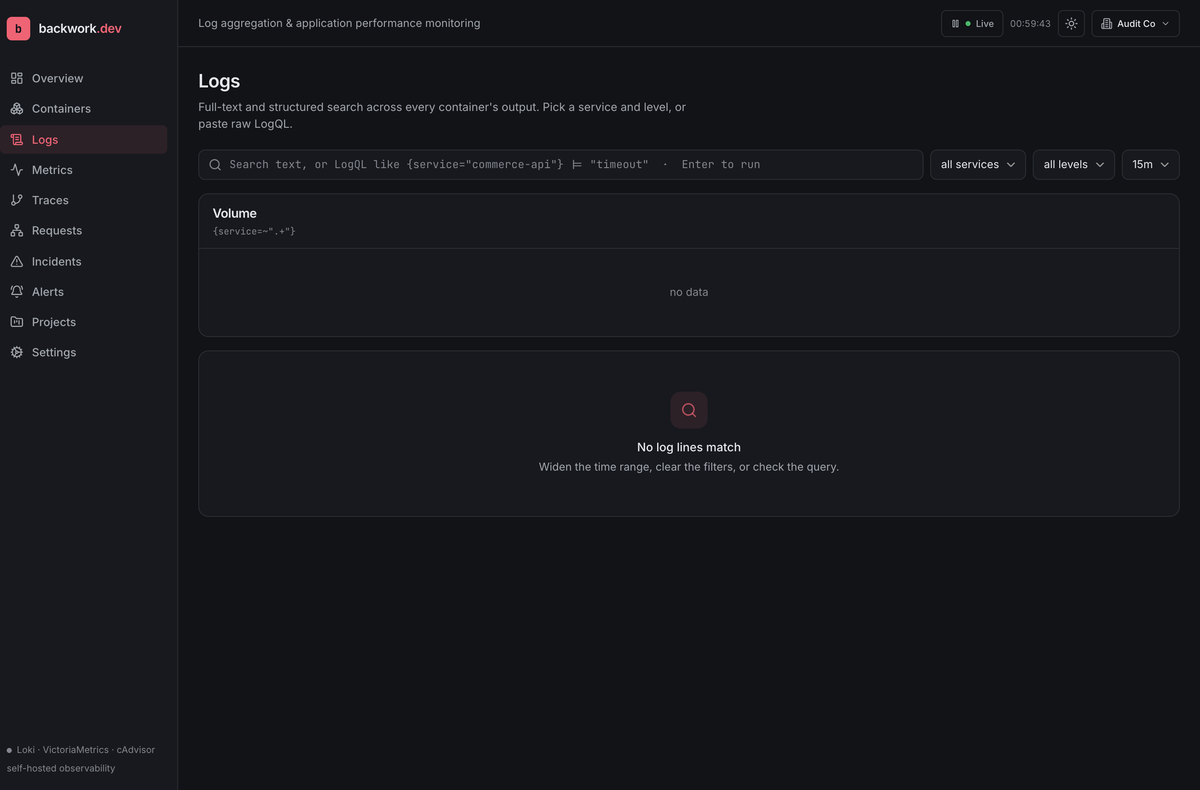Open the 15m time range dropdown
Screen dimensions: 1200x790
click(1151, 165)
